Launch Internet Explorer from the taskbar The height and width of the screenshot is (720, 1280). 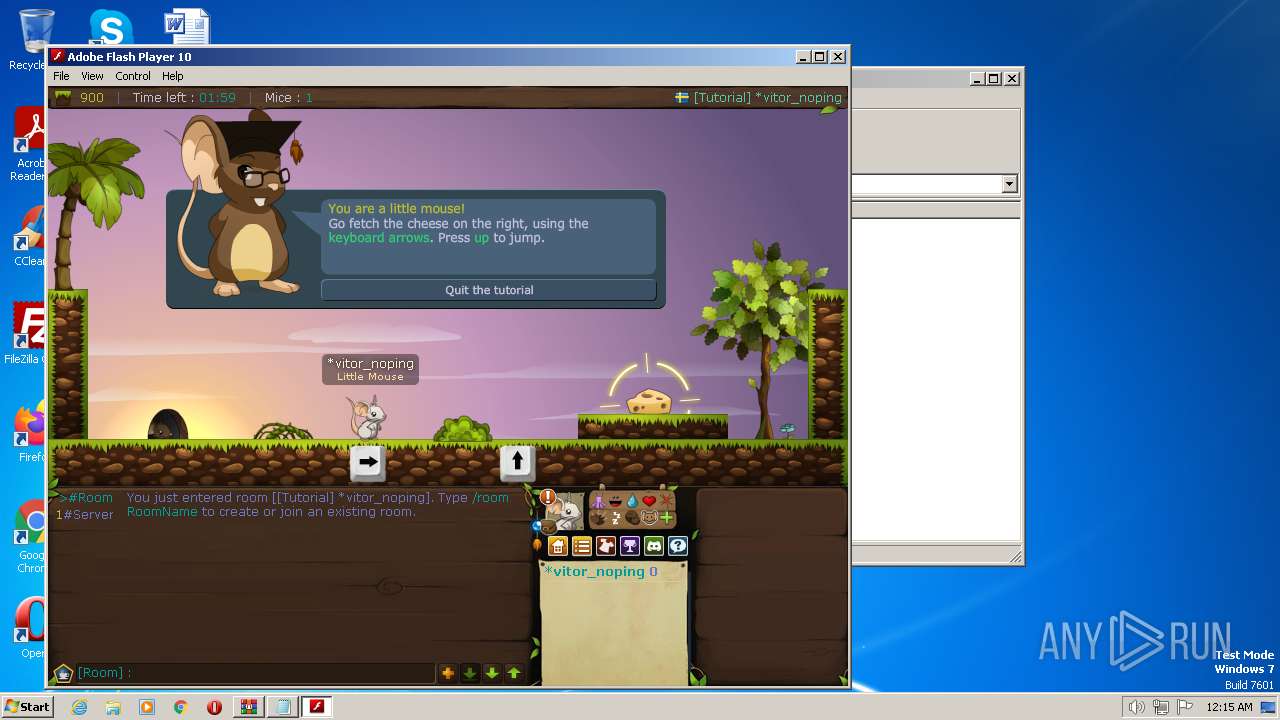coord(80,706)
